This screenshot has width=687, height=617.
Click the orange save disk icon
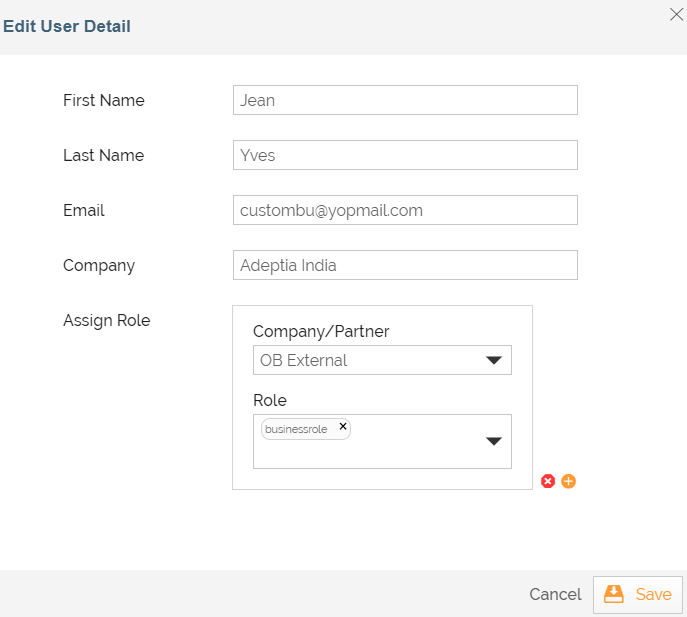pos(614,594)
